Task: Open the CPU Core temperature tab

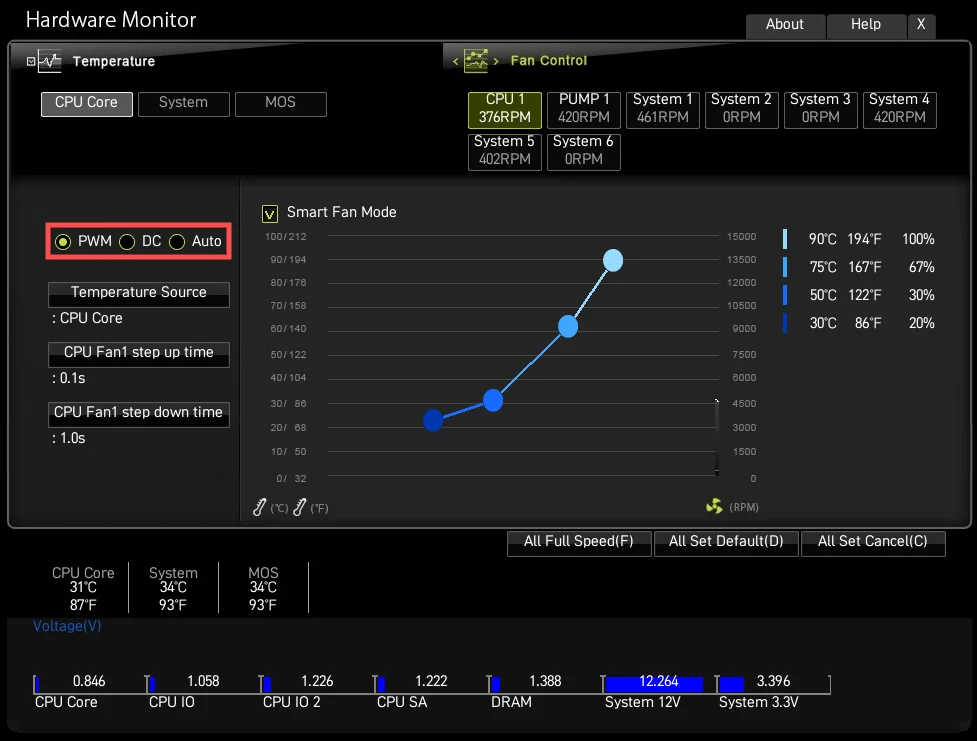Action: (x=86, y=103)
